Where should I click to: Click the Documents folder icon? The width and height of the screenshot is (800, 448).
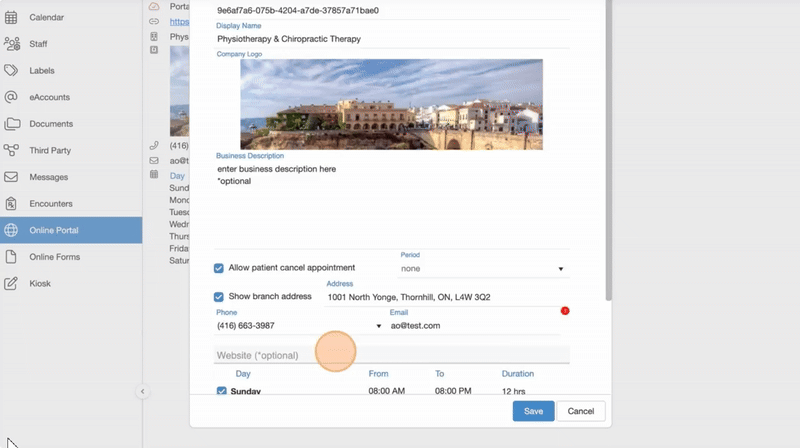click(x=12, y=124)
